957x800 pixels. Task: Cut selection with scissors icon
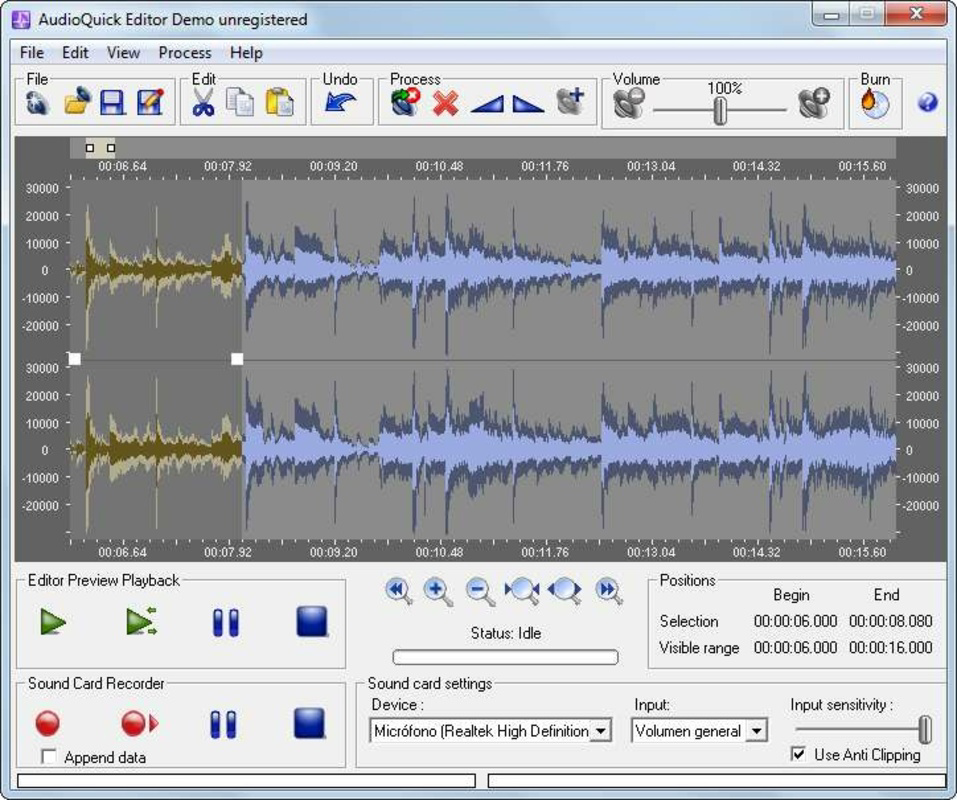pos(203,102)
